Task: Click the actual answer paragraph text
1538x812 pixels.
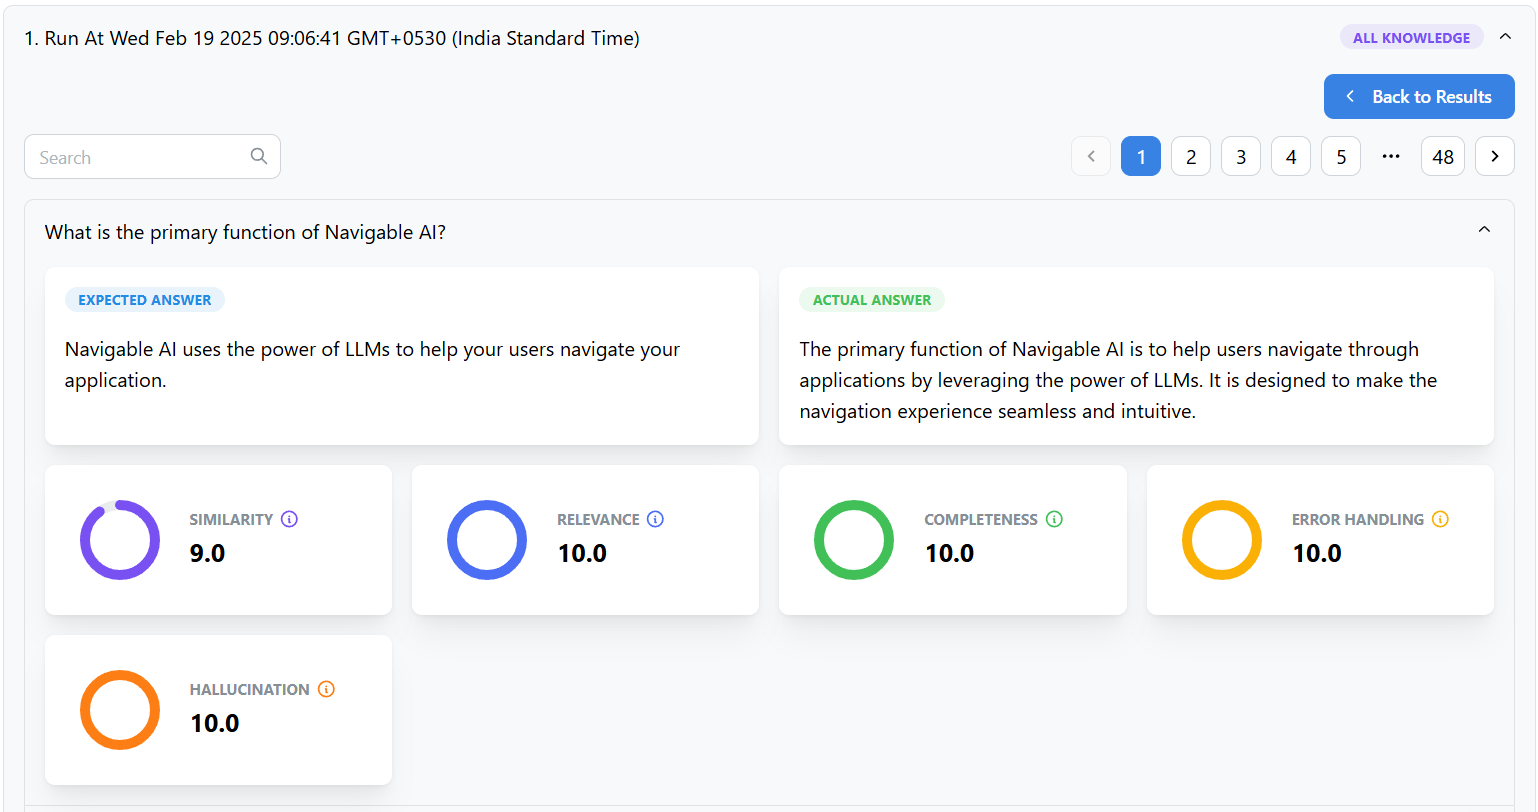Action: pyautogui.click(x=1118, y=380)
